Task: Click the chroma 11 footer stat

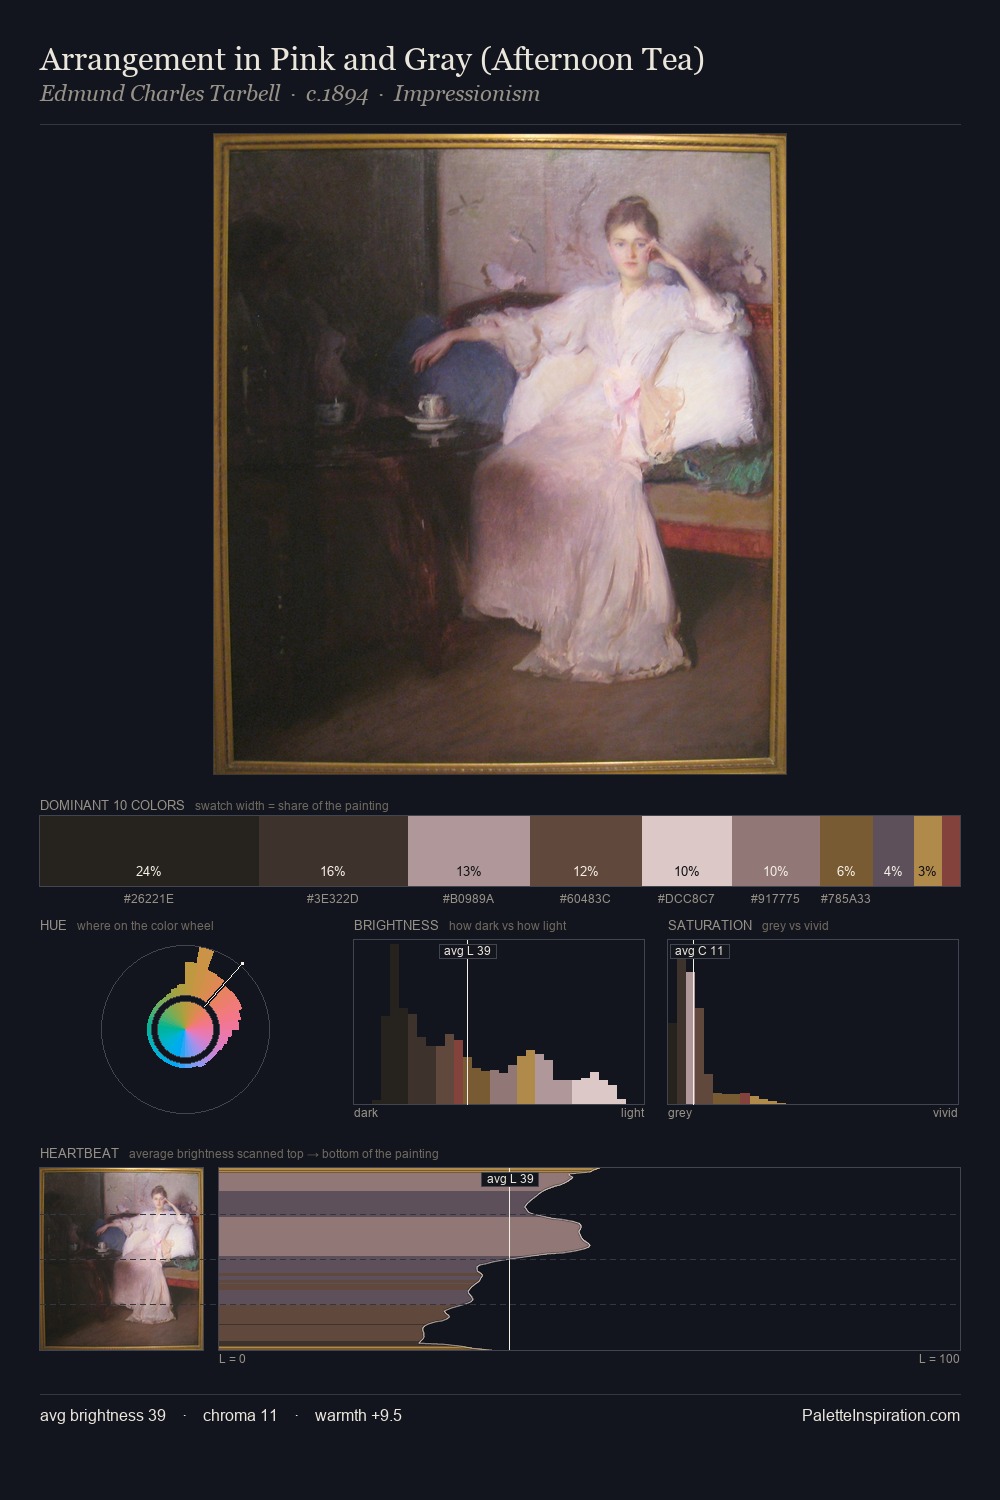Action: pyautogui.click(x=240, y=1415)
